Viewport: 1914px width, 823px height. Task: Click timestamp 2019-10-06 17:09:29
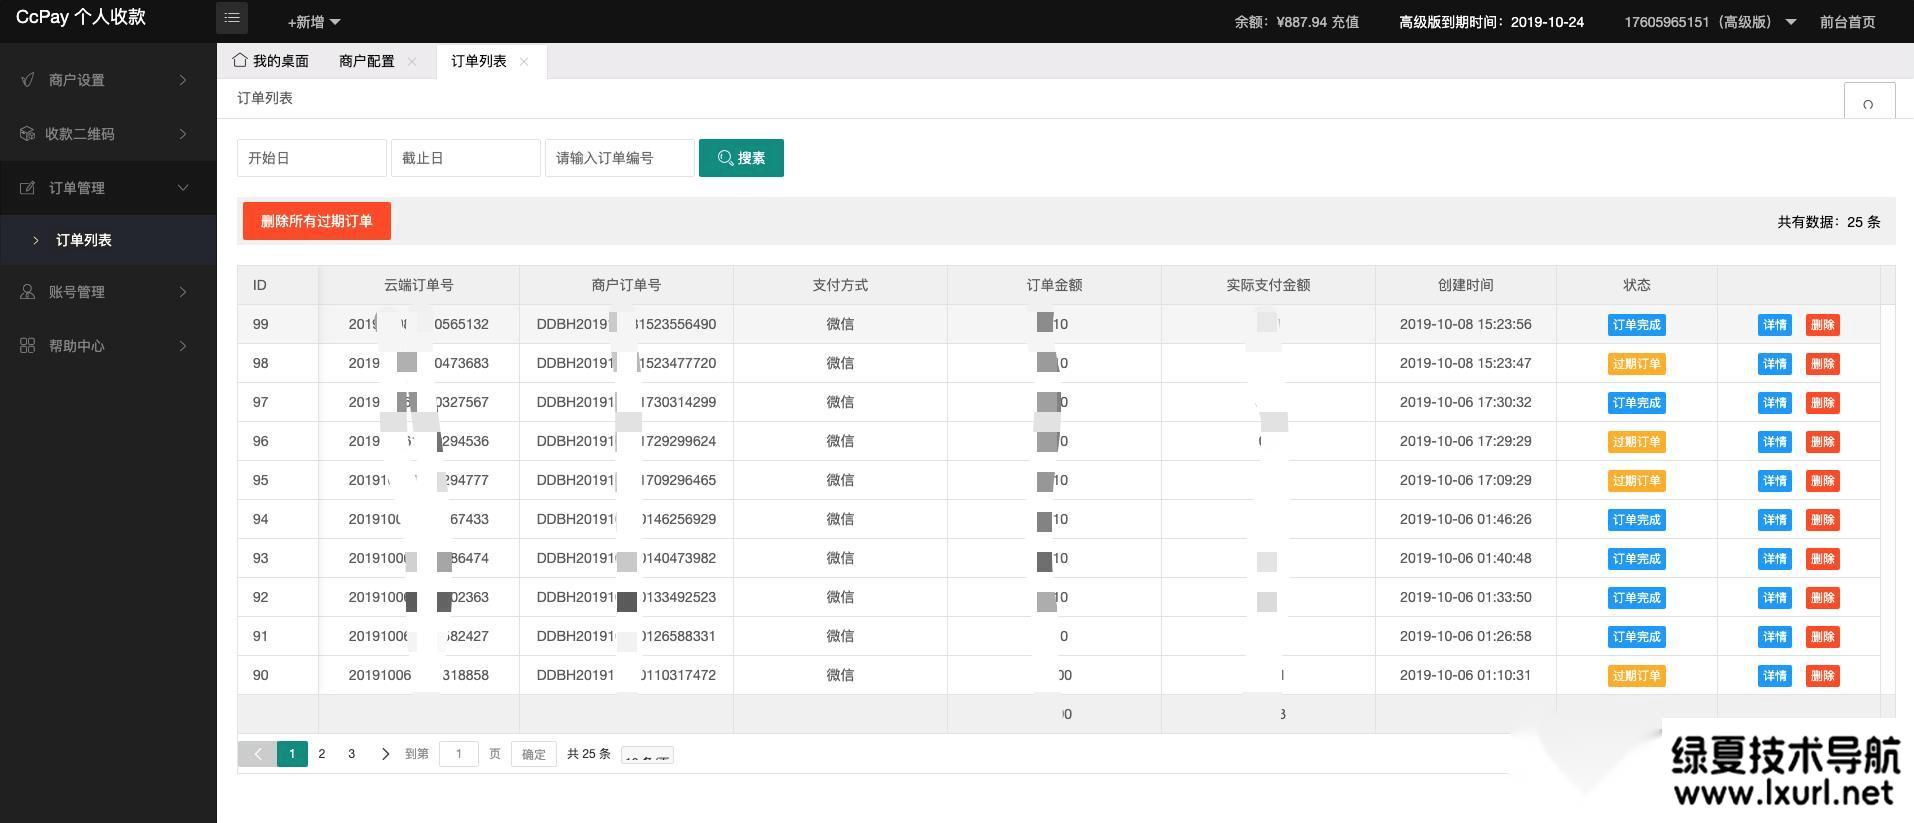point(1465,480)
